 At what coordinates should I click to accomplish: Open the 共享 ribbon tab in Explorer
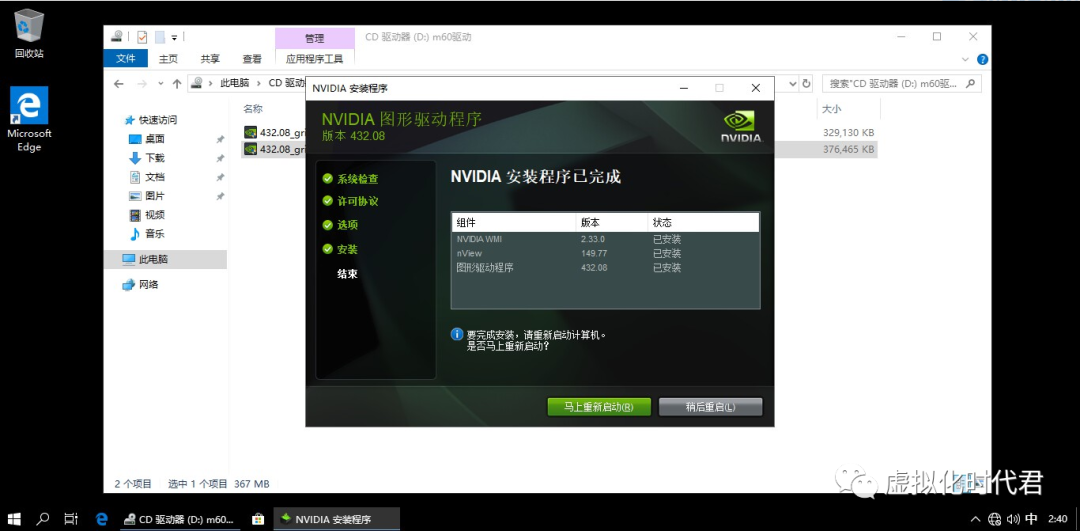tap(210, 59)
